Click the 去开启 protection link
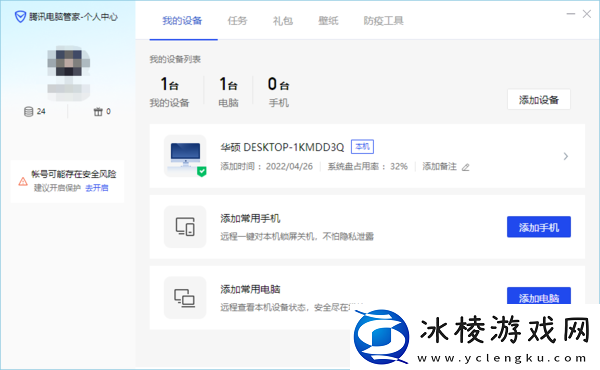Screen dimensions: 600x370 [x=97, y=188]
